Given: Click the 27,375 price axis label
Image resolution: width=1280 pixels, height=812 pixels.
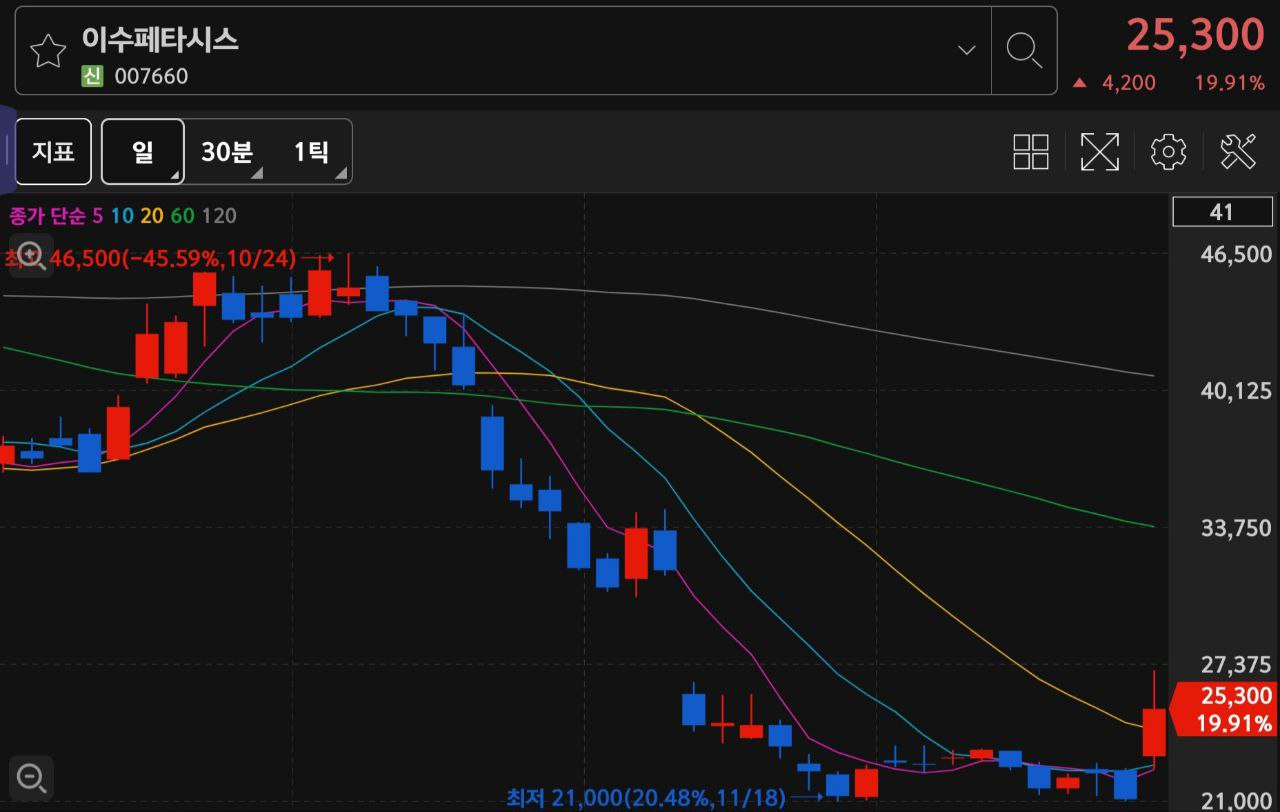Looking at the screenshot, I should pos(1236,665).
